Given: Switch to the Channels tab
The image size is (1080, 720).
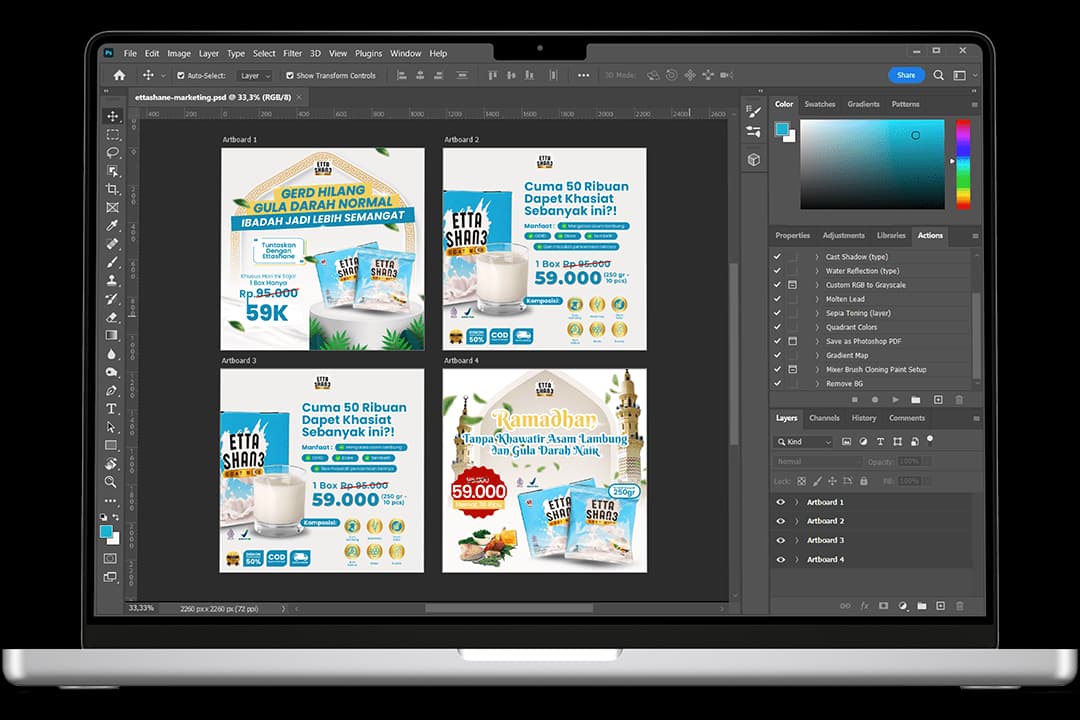Looking at the screenshot, I should tap(824, 418).
